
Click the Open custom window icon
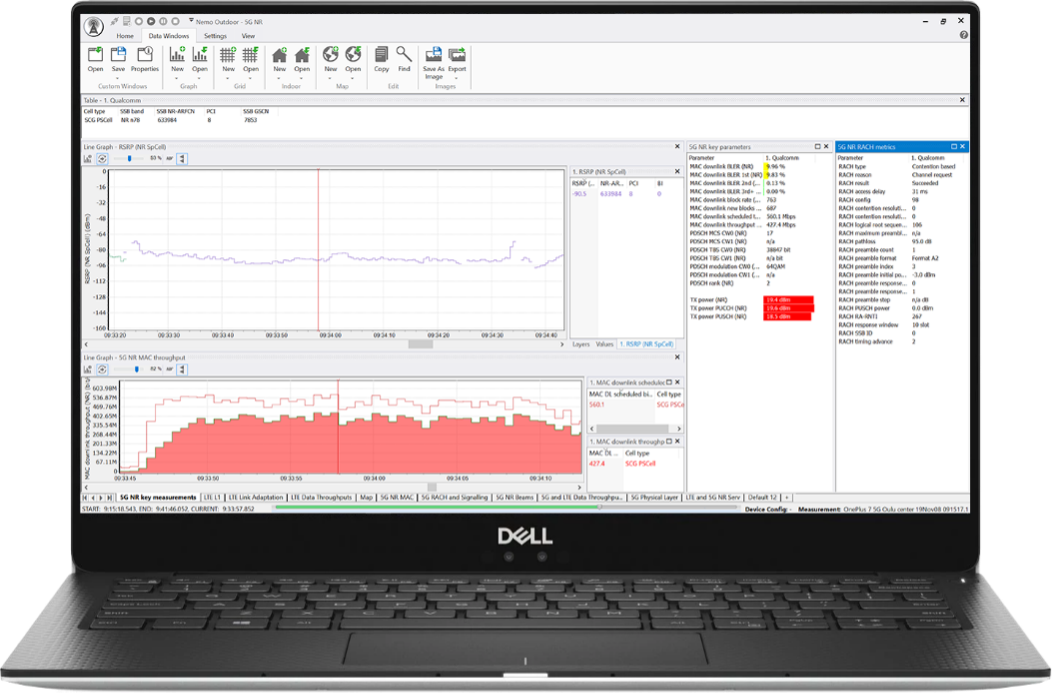95,55
